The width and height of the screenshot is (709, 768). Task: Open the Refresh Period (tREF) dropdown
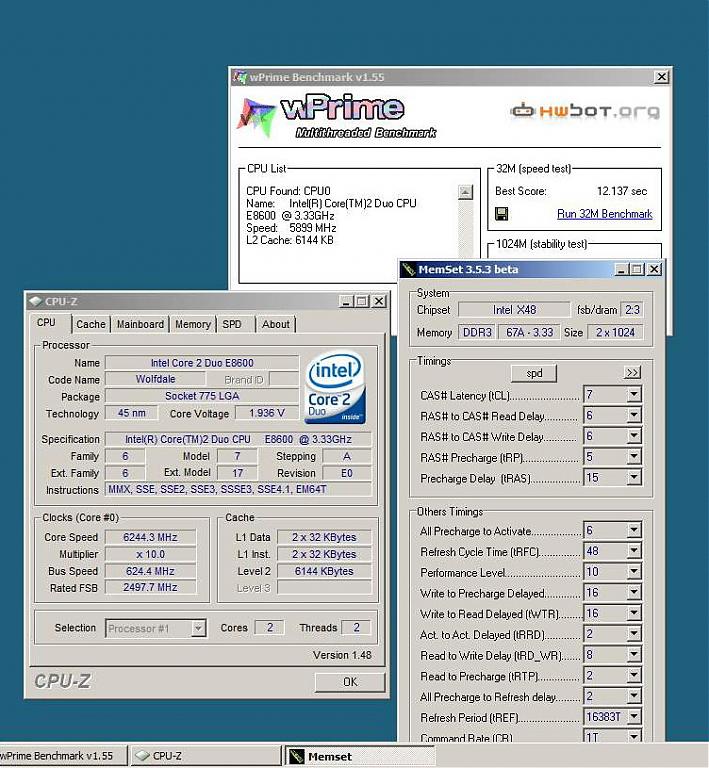click(634, 717)
